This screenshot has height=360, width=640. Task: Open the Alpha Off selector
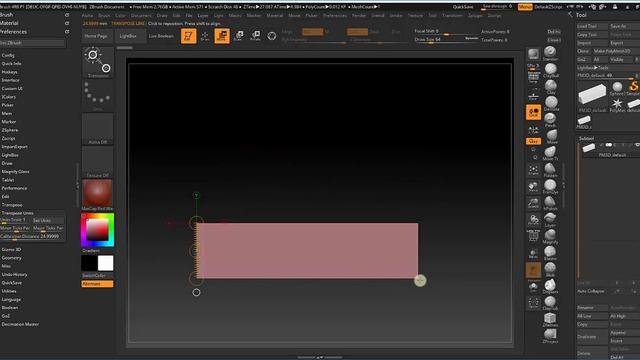(x=98, y=129)
